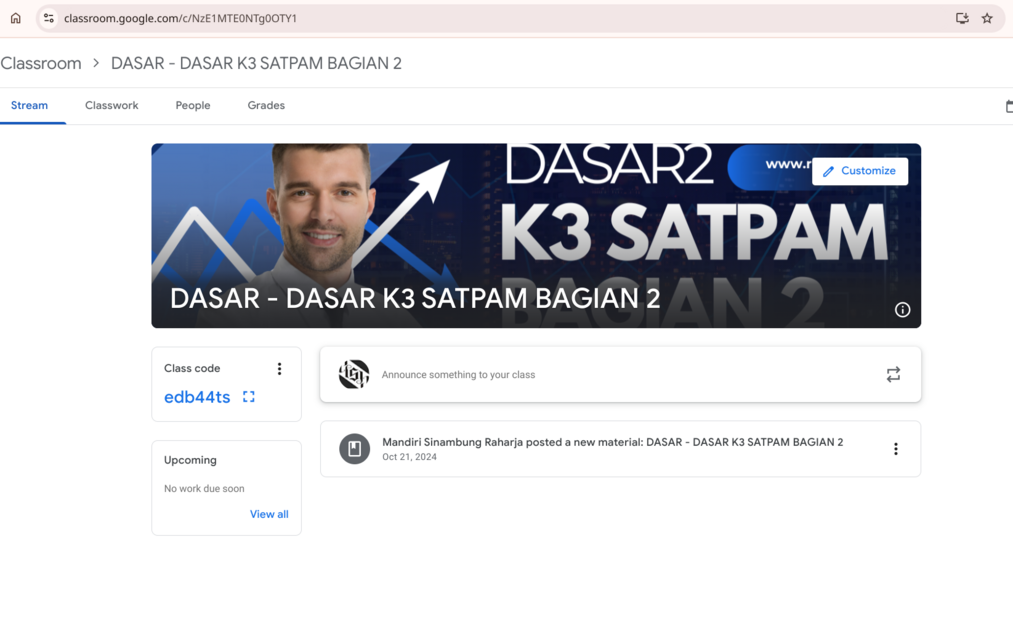1013x633 pixels.
Task: Click the Customize banner button
Action: tap(860, 171)
